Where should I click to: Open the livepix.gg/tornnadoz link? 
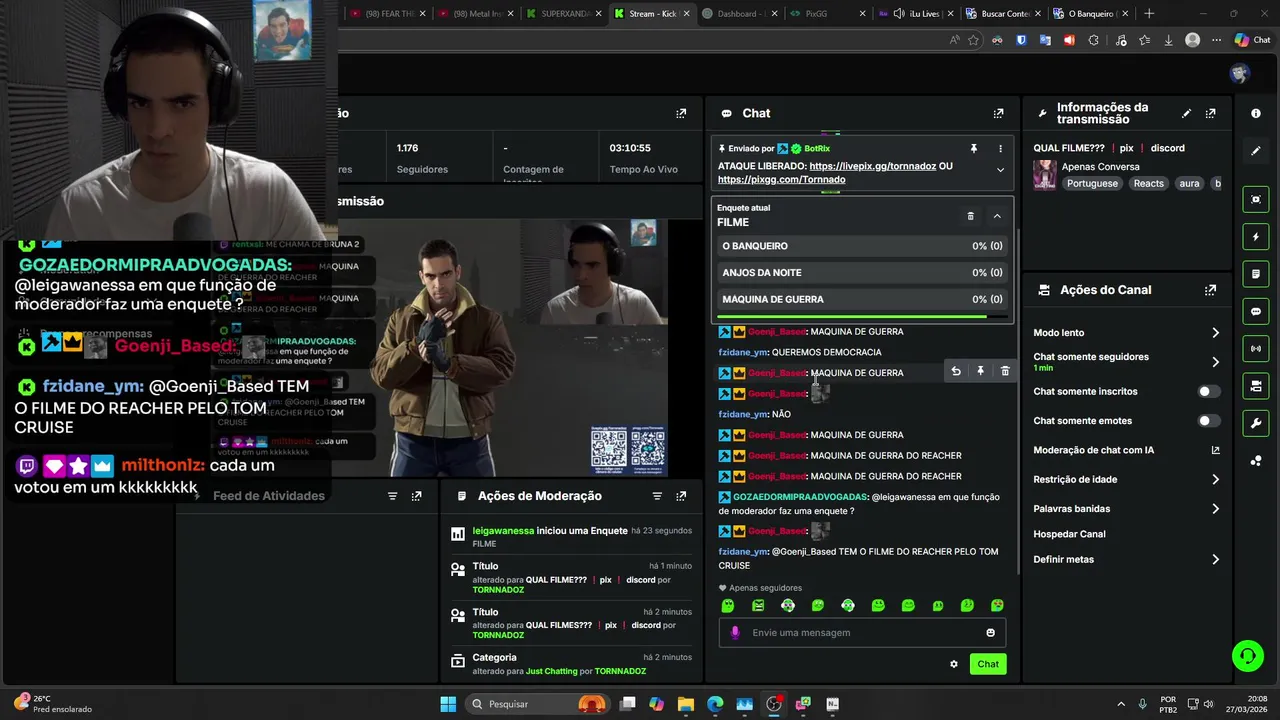click(872, 166)
